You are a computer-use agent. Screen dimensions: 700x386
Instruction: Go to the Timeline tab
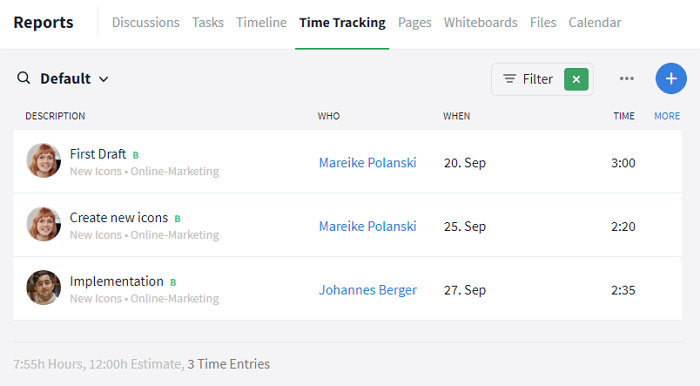[x=261, y=22]
